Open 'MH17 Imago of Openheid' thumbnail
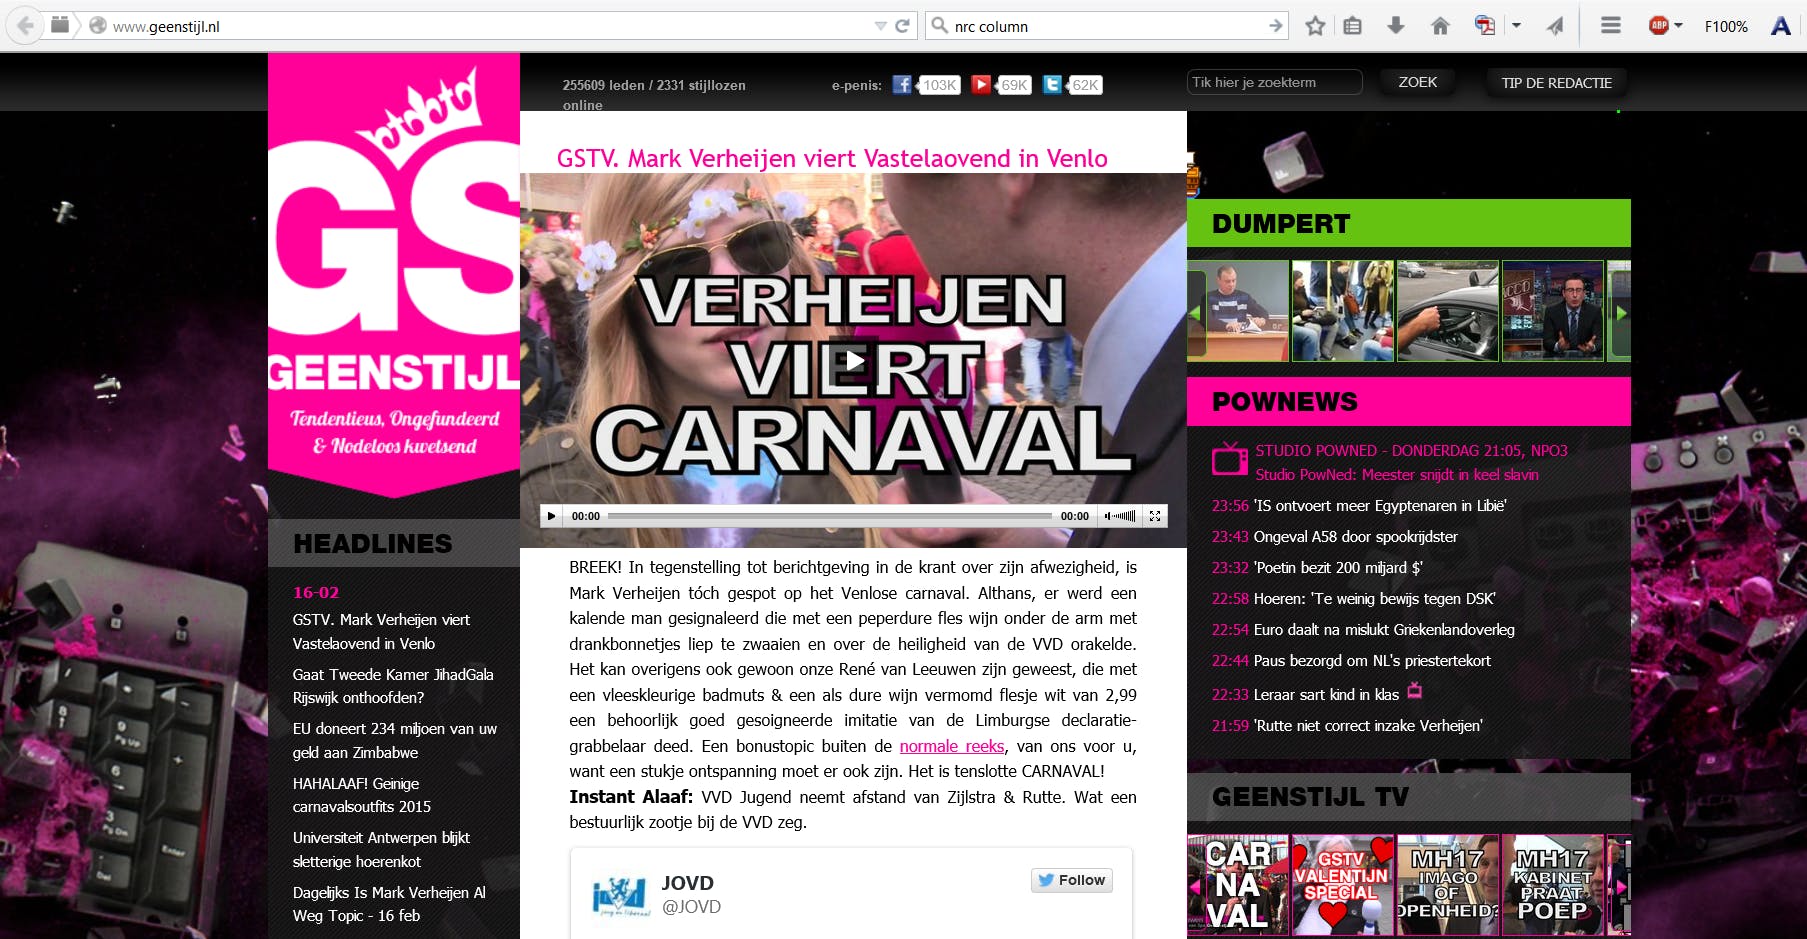This screenshot has width=1807, height=939. coord(1447,885)
